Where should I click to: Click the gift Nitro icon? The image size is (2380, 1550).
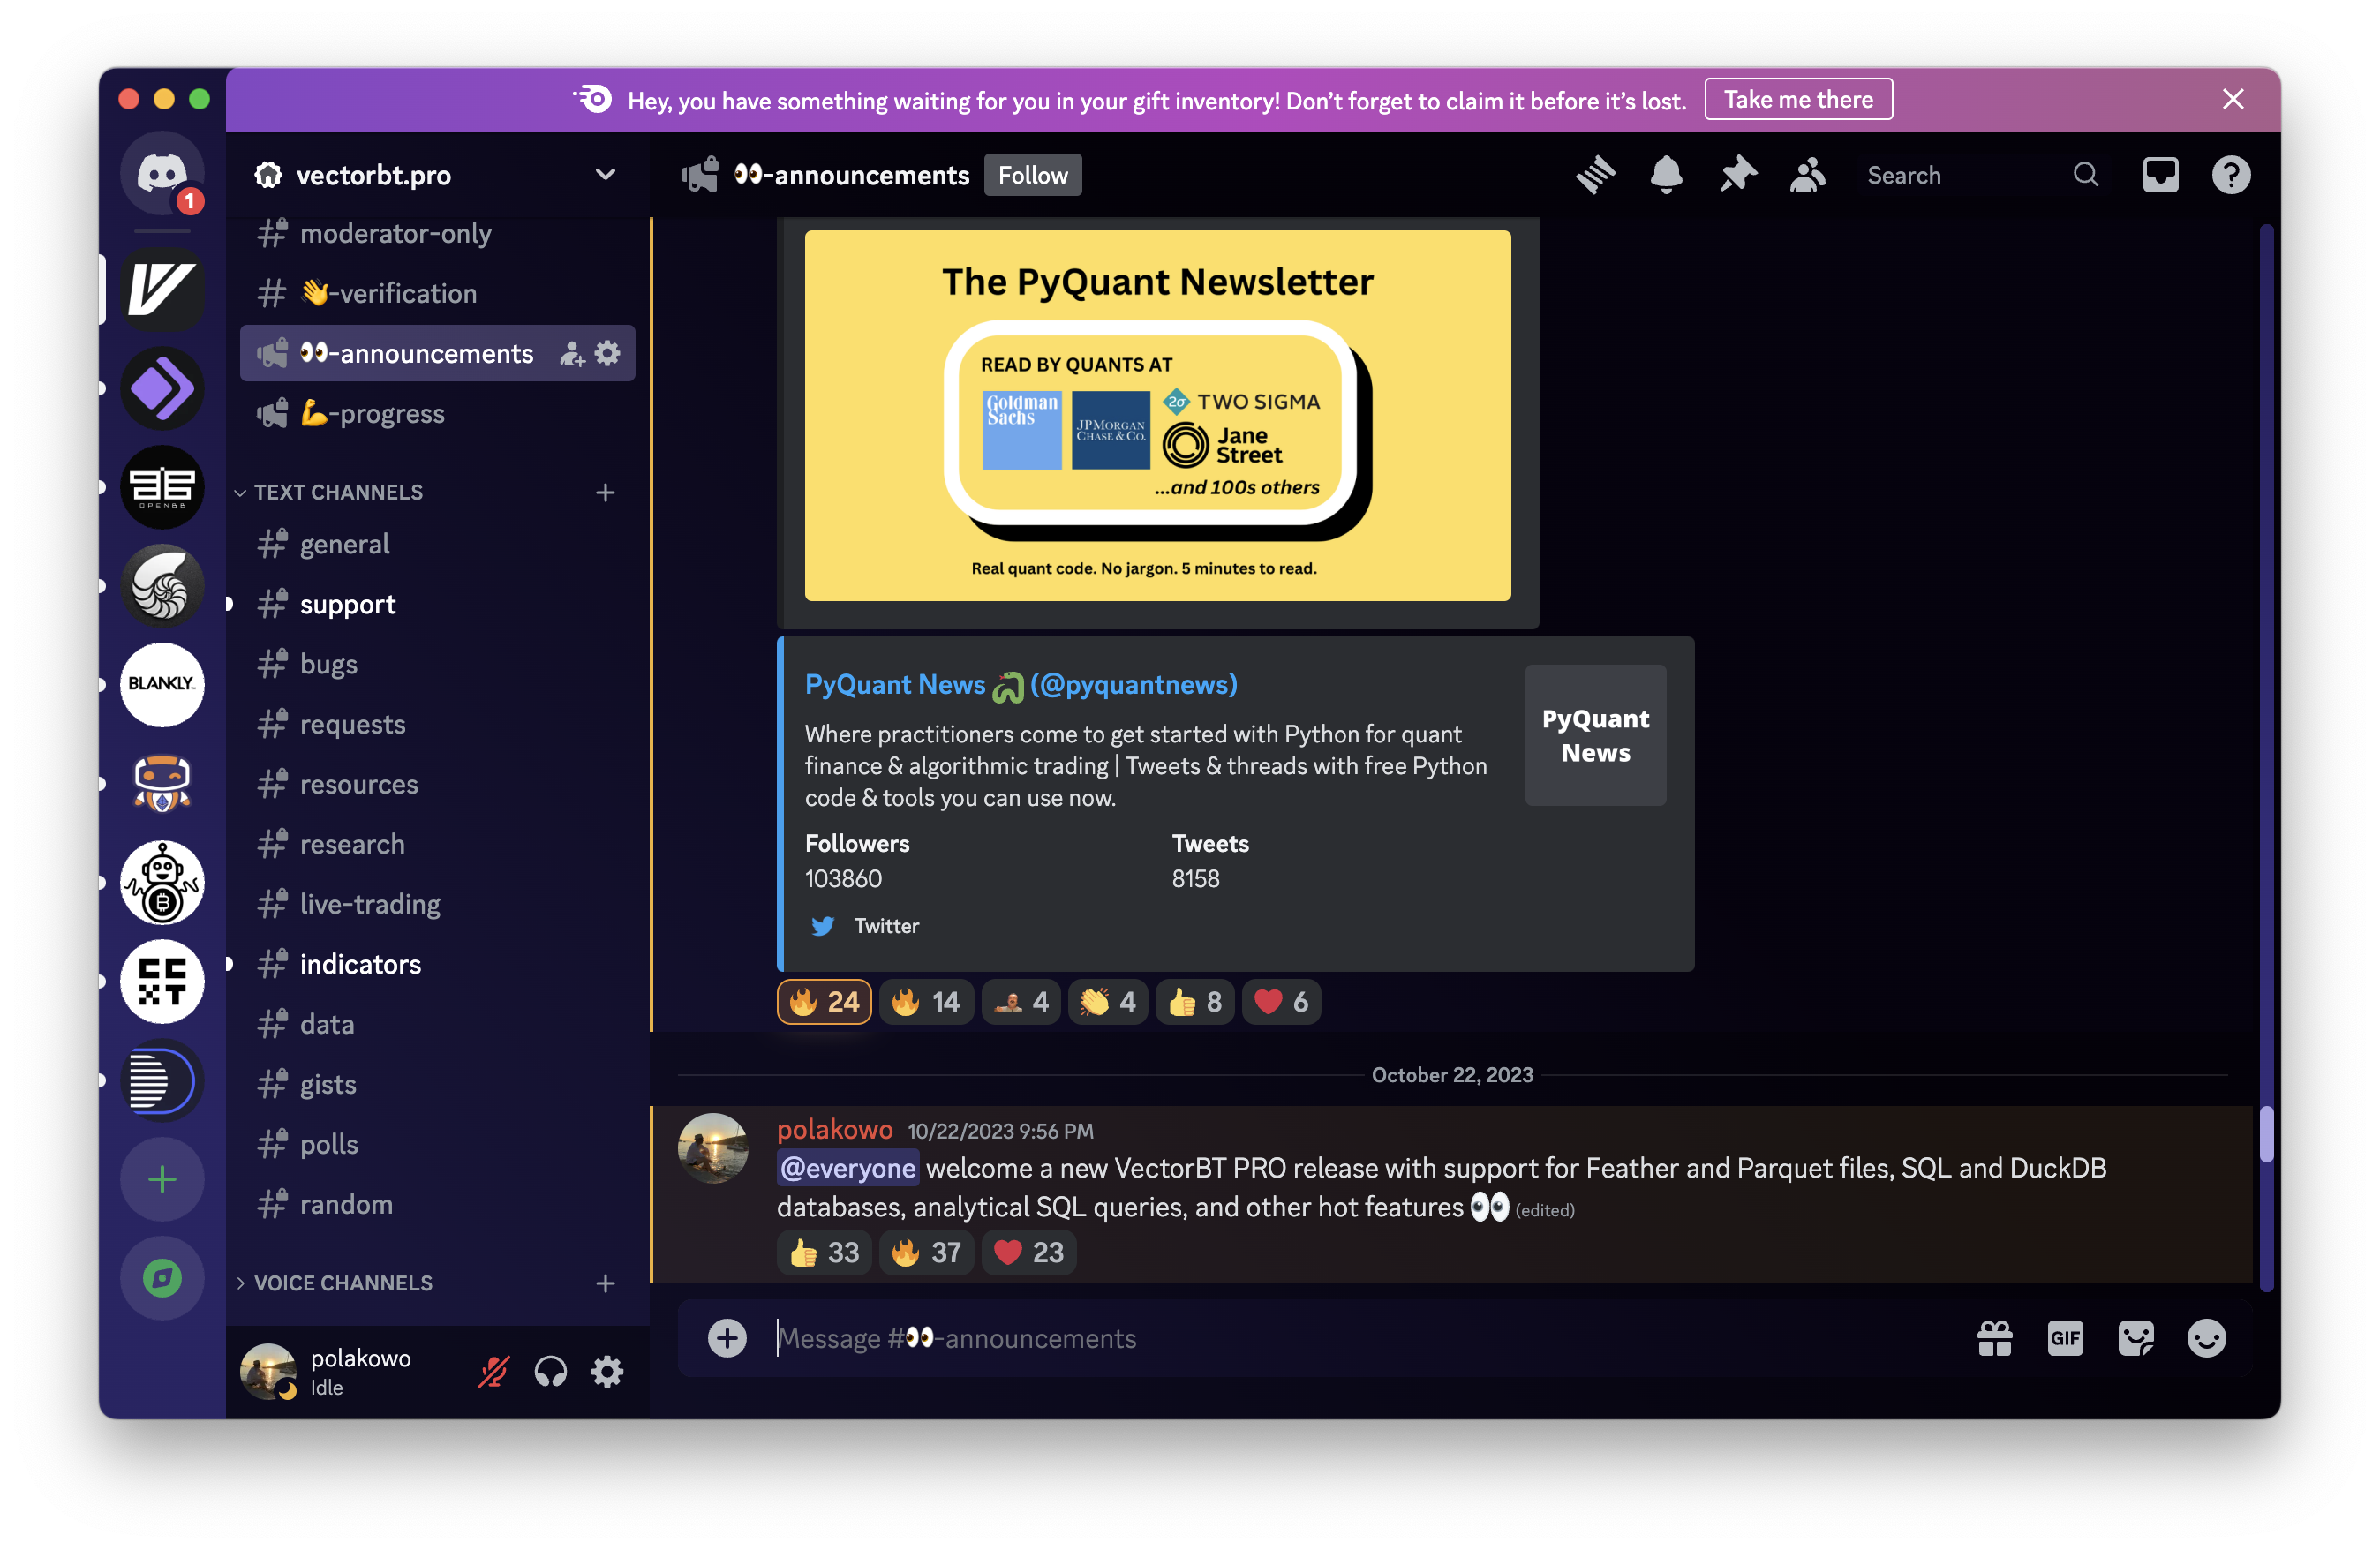point(1994,1338)
